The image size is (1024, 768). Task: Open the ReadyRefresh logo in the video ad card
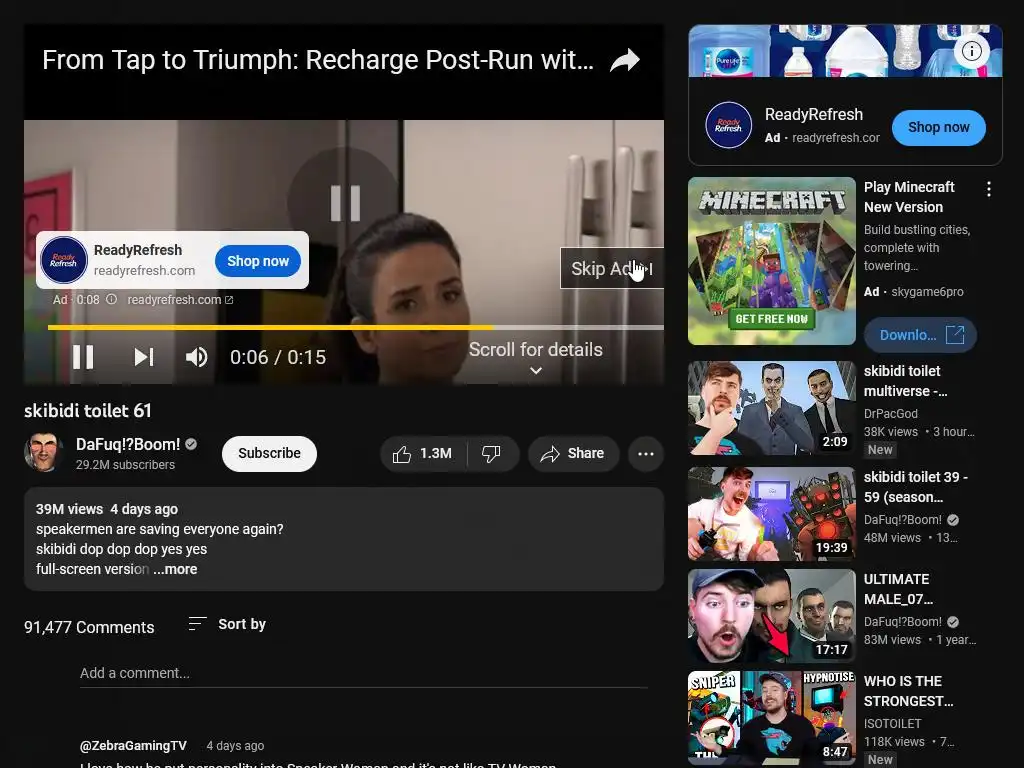[64, 260]
